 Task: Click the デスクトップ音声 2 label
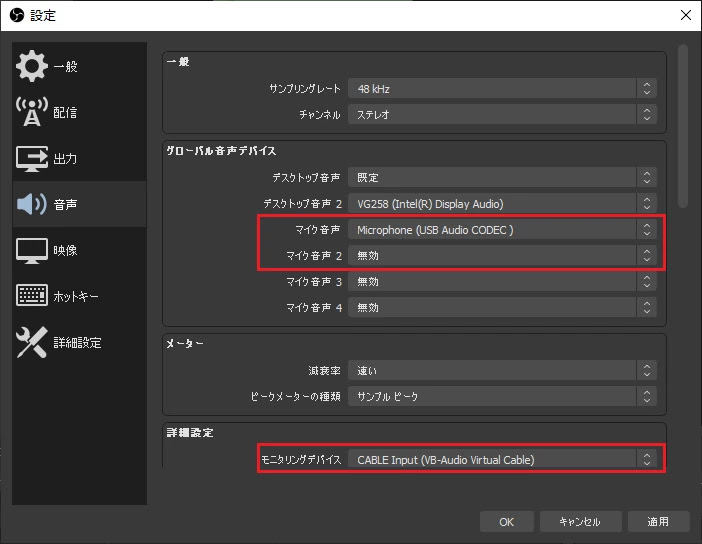(303, 204)
